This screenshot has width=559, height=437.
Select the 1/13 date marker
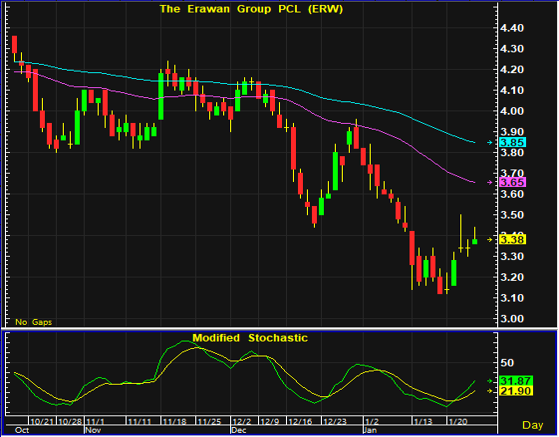click(423, 422)
